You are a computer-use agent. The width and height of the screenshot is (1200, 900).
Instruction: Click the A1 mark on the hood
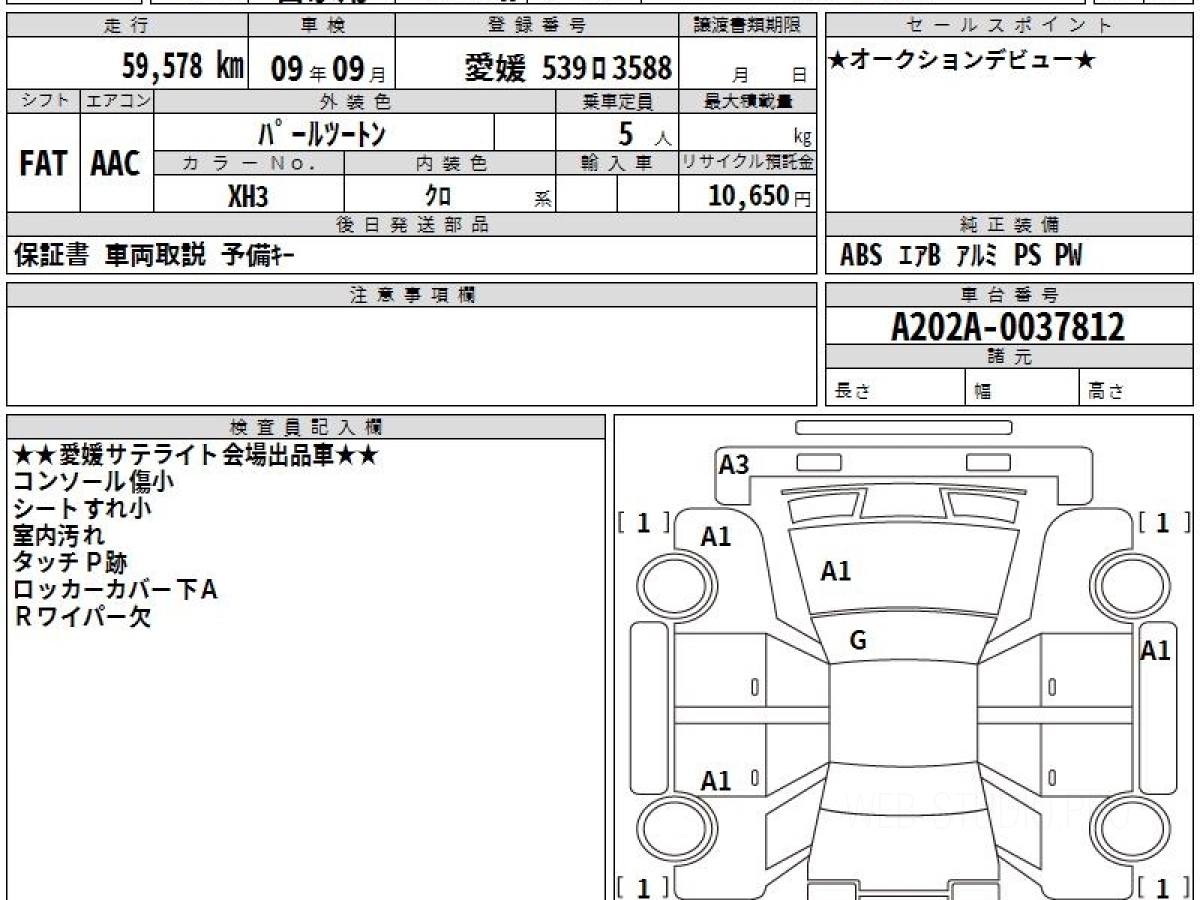(836, 571)
